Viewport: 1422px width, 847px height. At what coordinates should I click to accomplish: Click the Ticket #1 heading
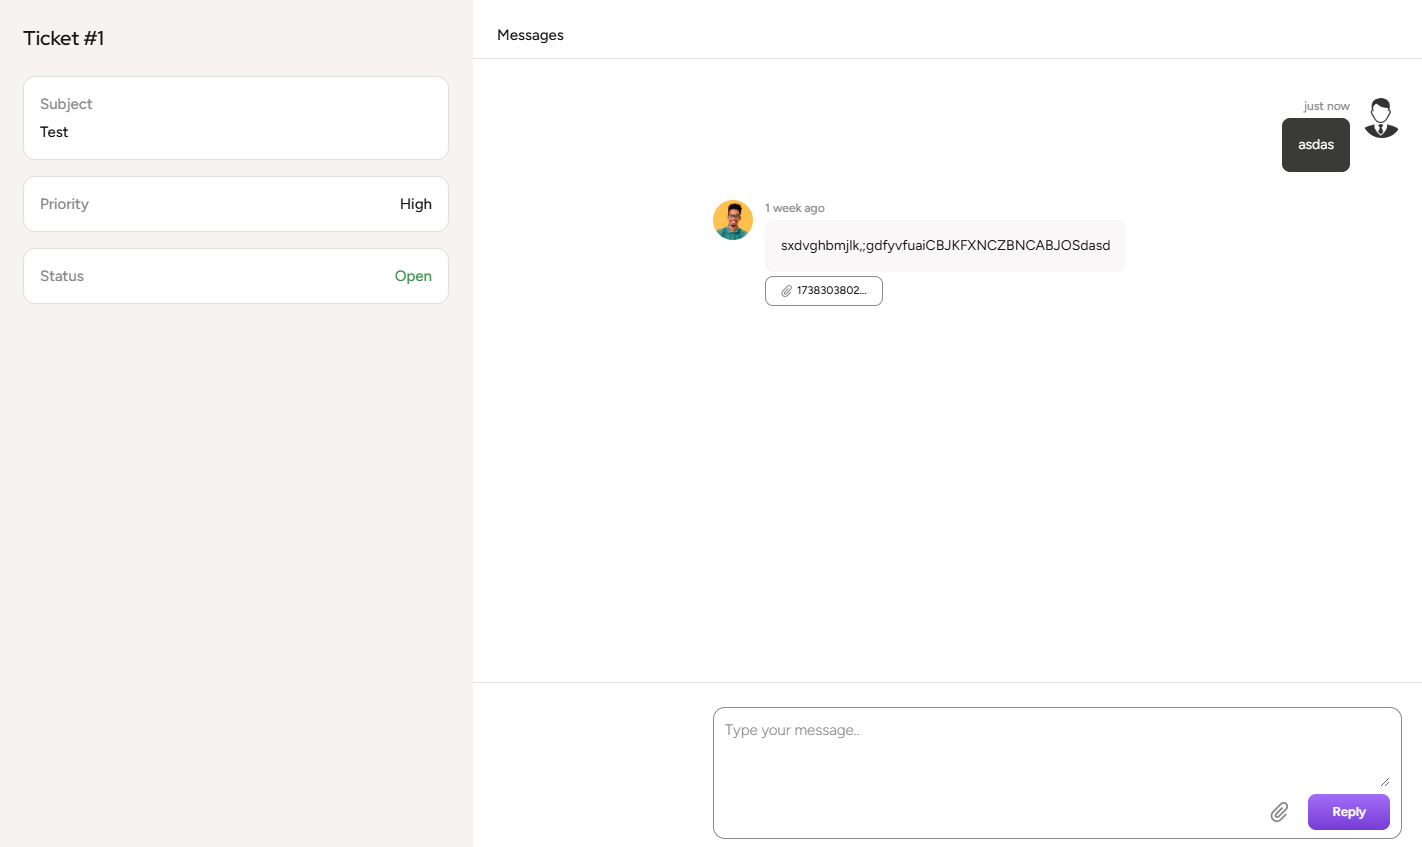coord(64,38)
